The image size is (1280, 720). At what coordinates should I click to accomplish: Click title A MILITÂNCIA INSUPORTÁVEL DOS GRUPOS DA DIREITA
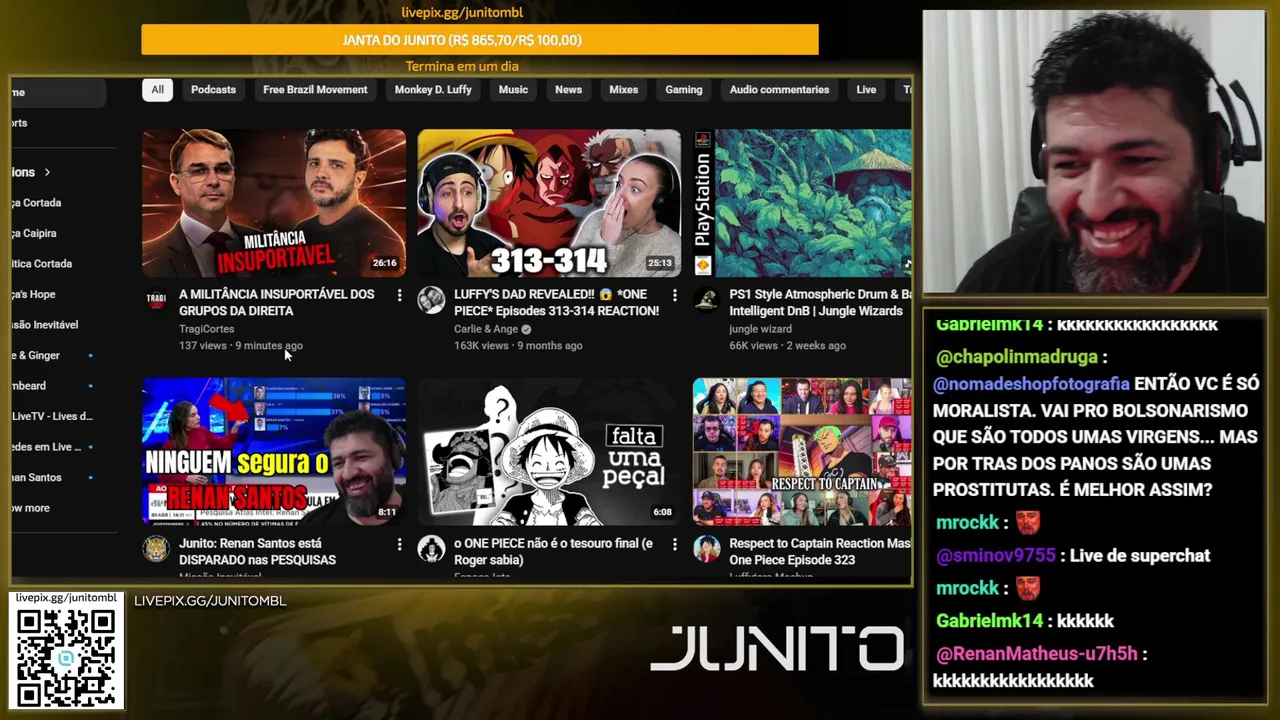[x=277, y=302]
